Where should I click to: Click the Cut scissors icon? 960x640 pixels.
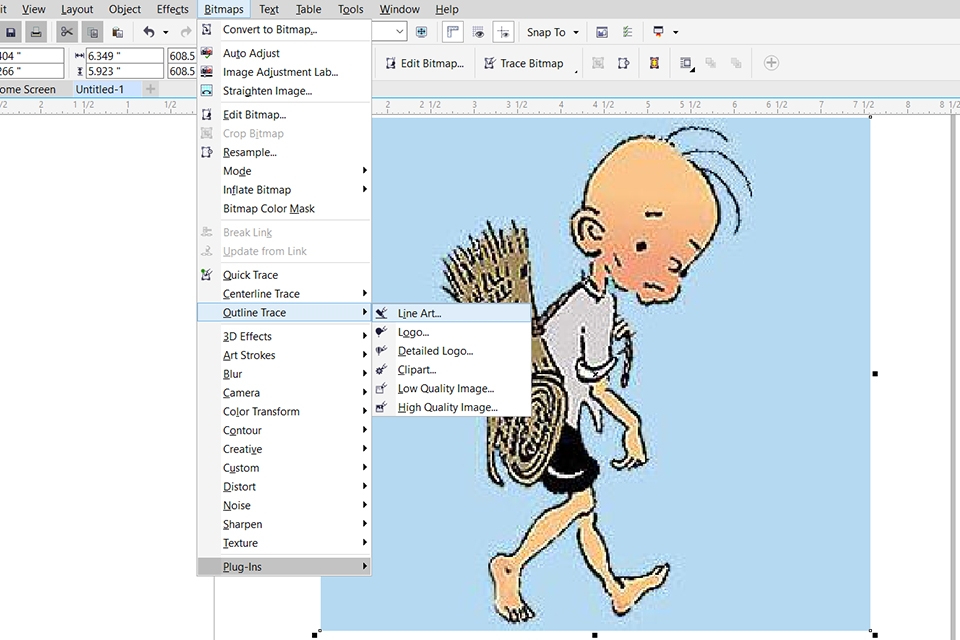tap(66, 31)
